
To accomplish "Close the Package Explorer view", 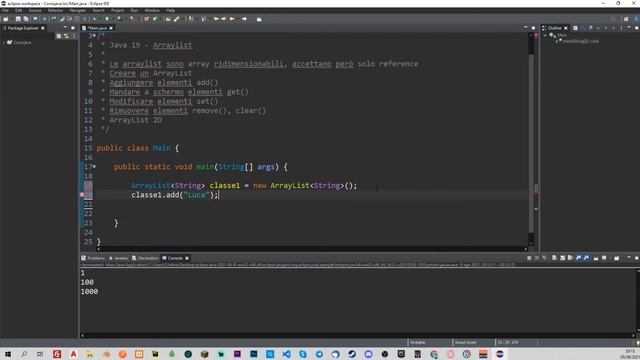I will click(43, 28).
